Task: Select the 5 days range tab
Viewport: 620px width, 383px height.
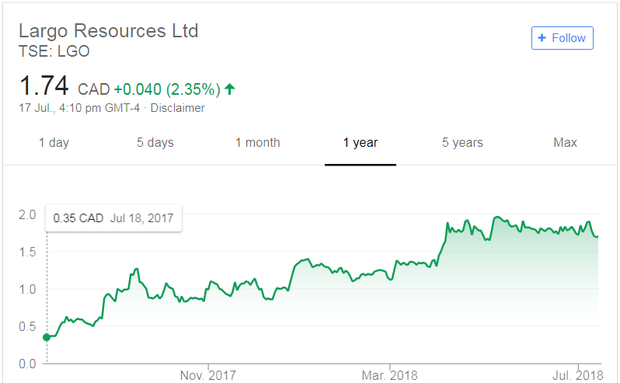Action: pos(155,143)
